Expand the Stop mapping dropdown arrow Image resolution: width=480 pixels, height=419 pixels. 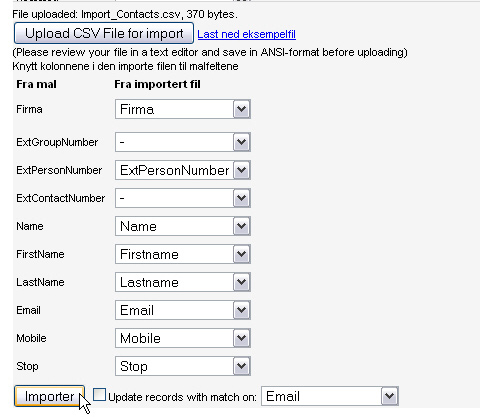pos(241,366)
